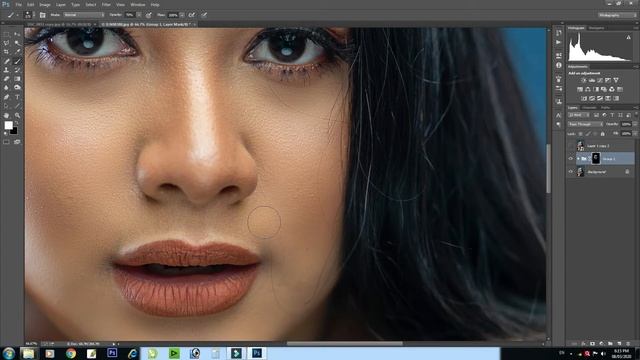
Task: Hide the Background layer
Action: pos(571,172)
